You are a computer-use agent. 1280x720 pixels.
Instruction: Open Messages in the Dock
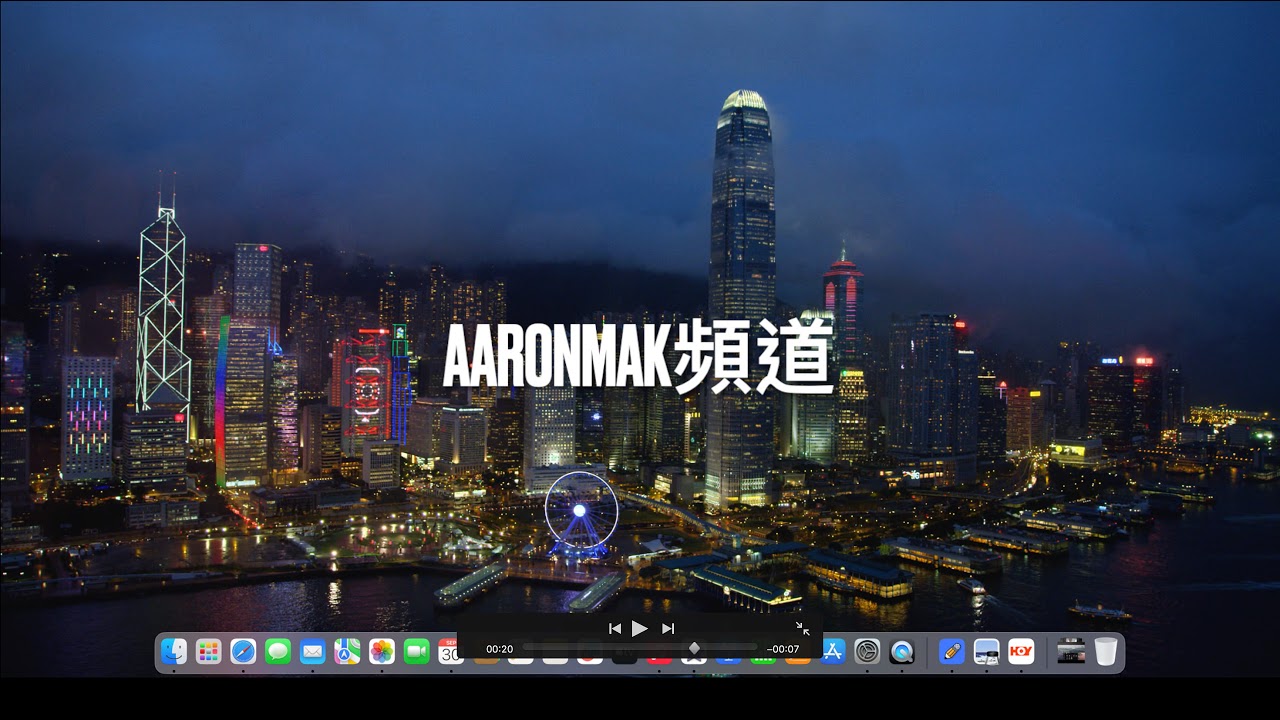278,652
